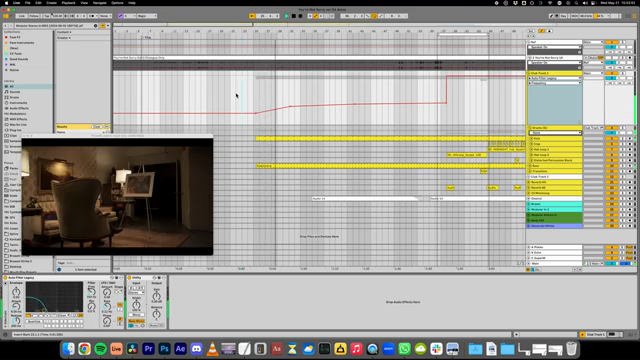Click the Stop button in the transport
640x360 pixels.
pos(293,16)
